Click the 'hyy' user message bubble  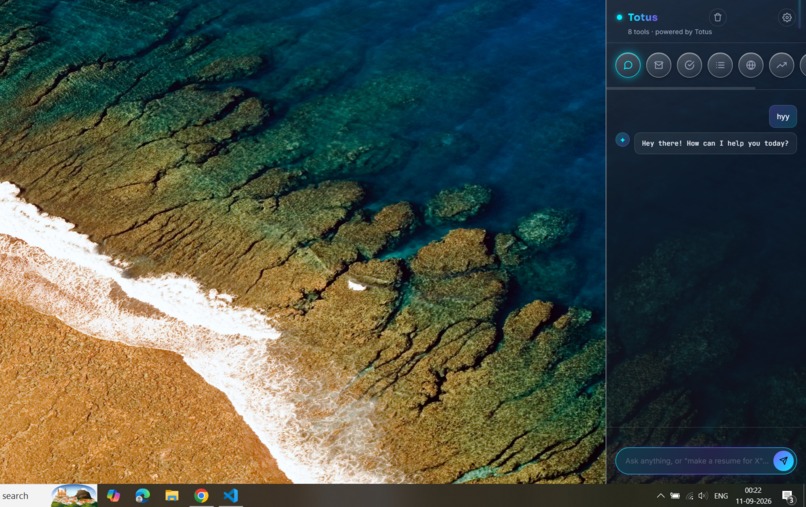[x=783, y=117]
